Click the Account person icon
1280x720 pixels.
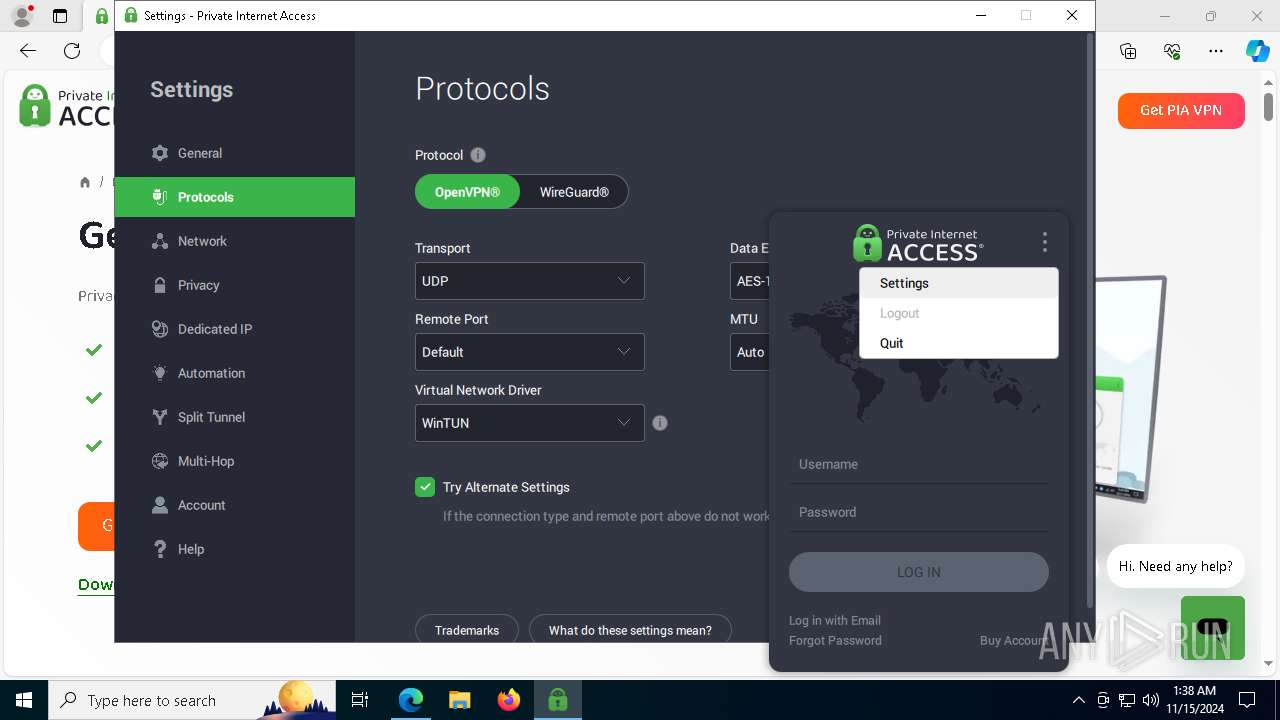tap(160, 505)
